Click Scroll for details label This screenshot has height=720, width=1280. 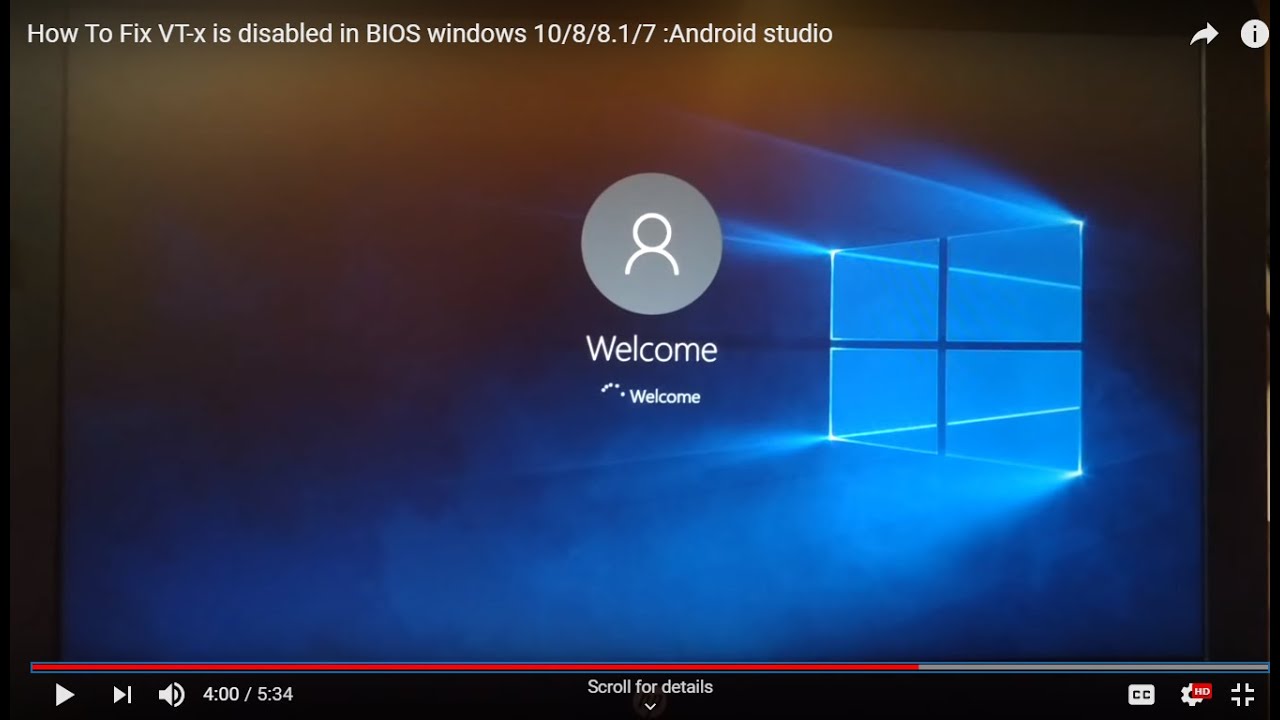[650, 687]
